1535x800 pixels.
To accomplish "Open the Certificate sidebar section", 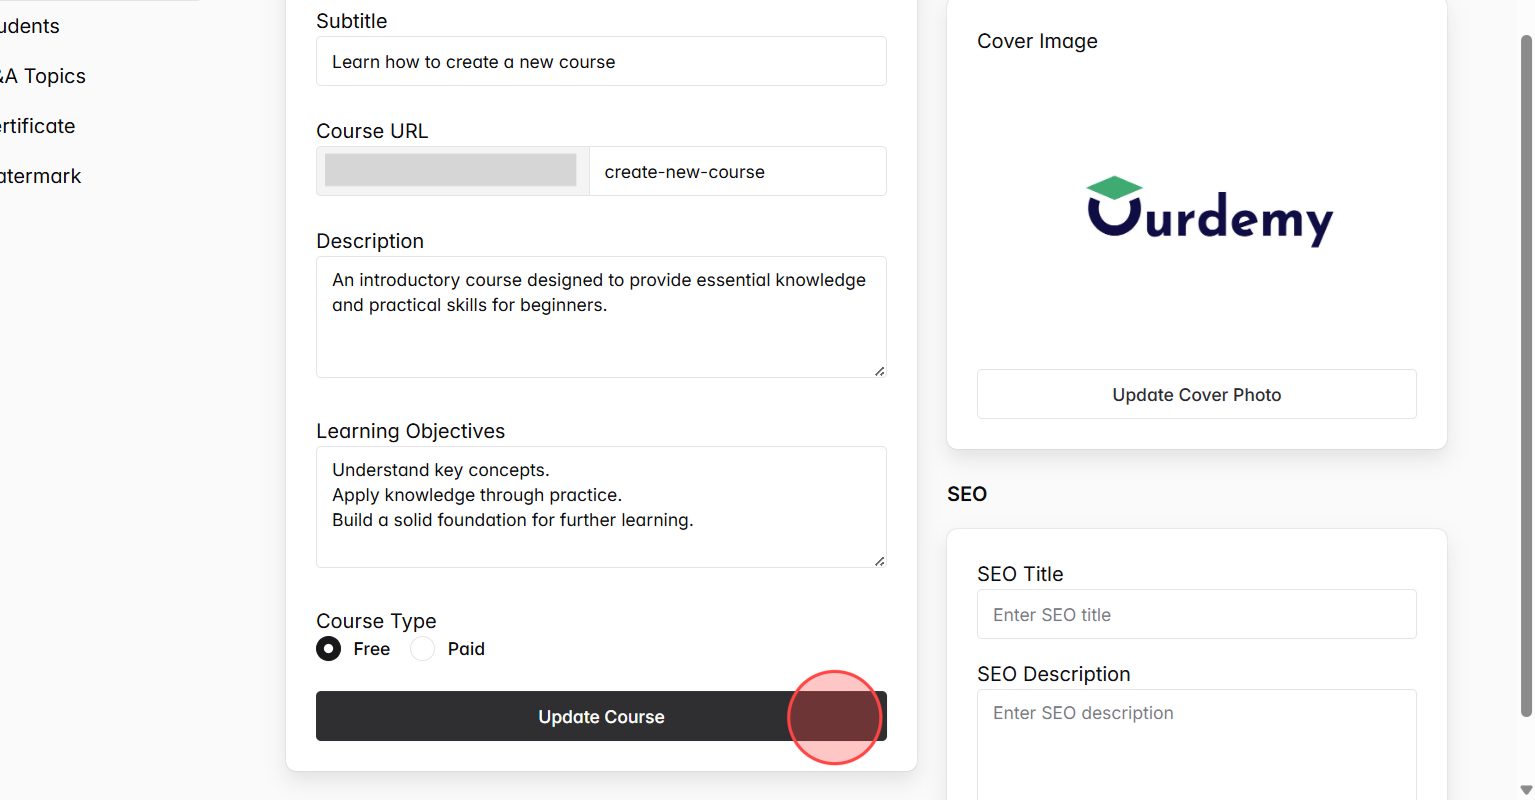I will [x=38, y=126].
